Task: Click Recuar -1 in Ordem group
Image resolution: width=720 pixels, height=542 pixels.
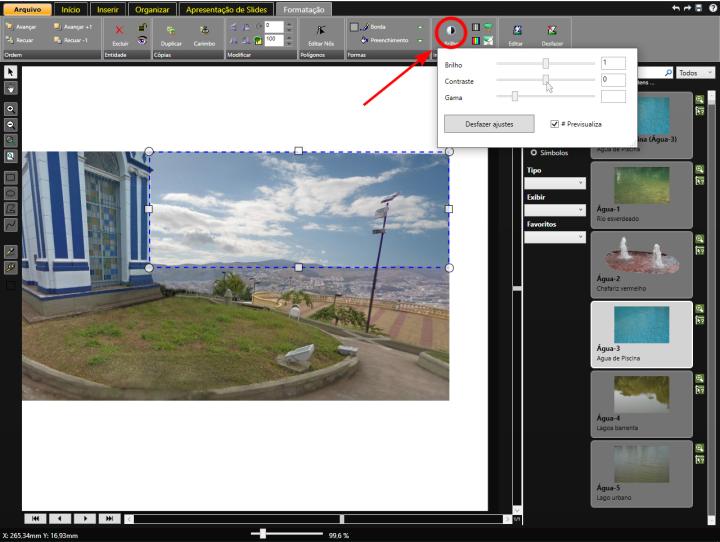Action: [70, 40]
